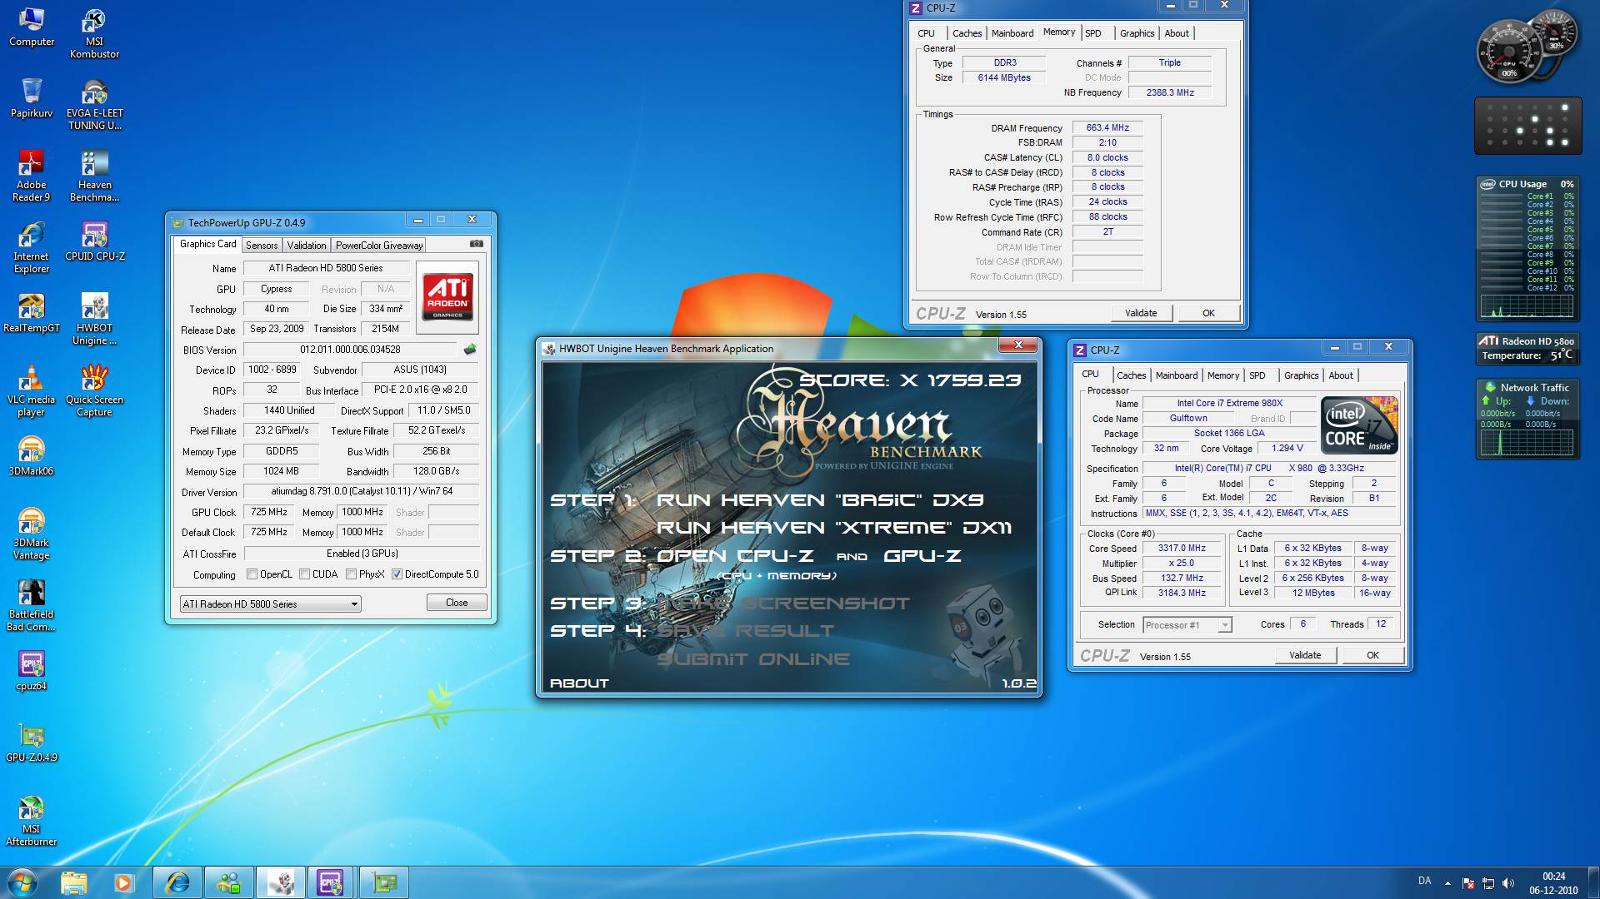This screenshot has height=899, width=1600.
Task: Click BIOS save icon in GPU-Z
Action: 469,349
